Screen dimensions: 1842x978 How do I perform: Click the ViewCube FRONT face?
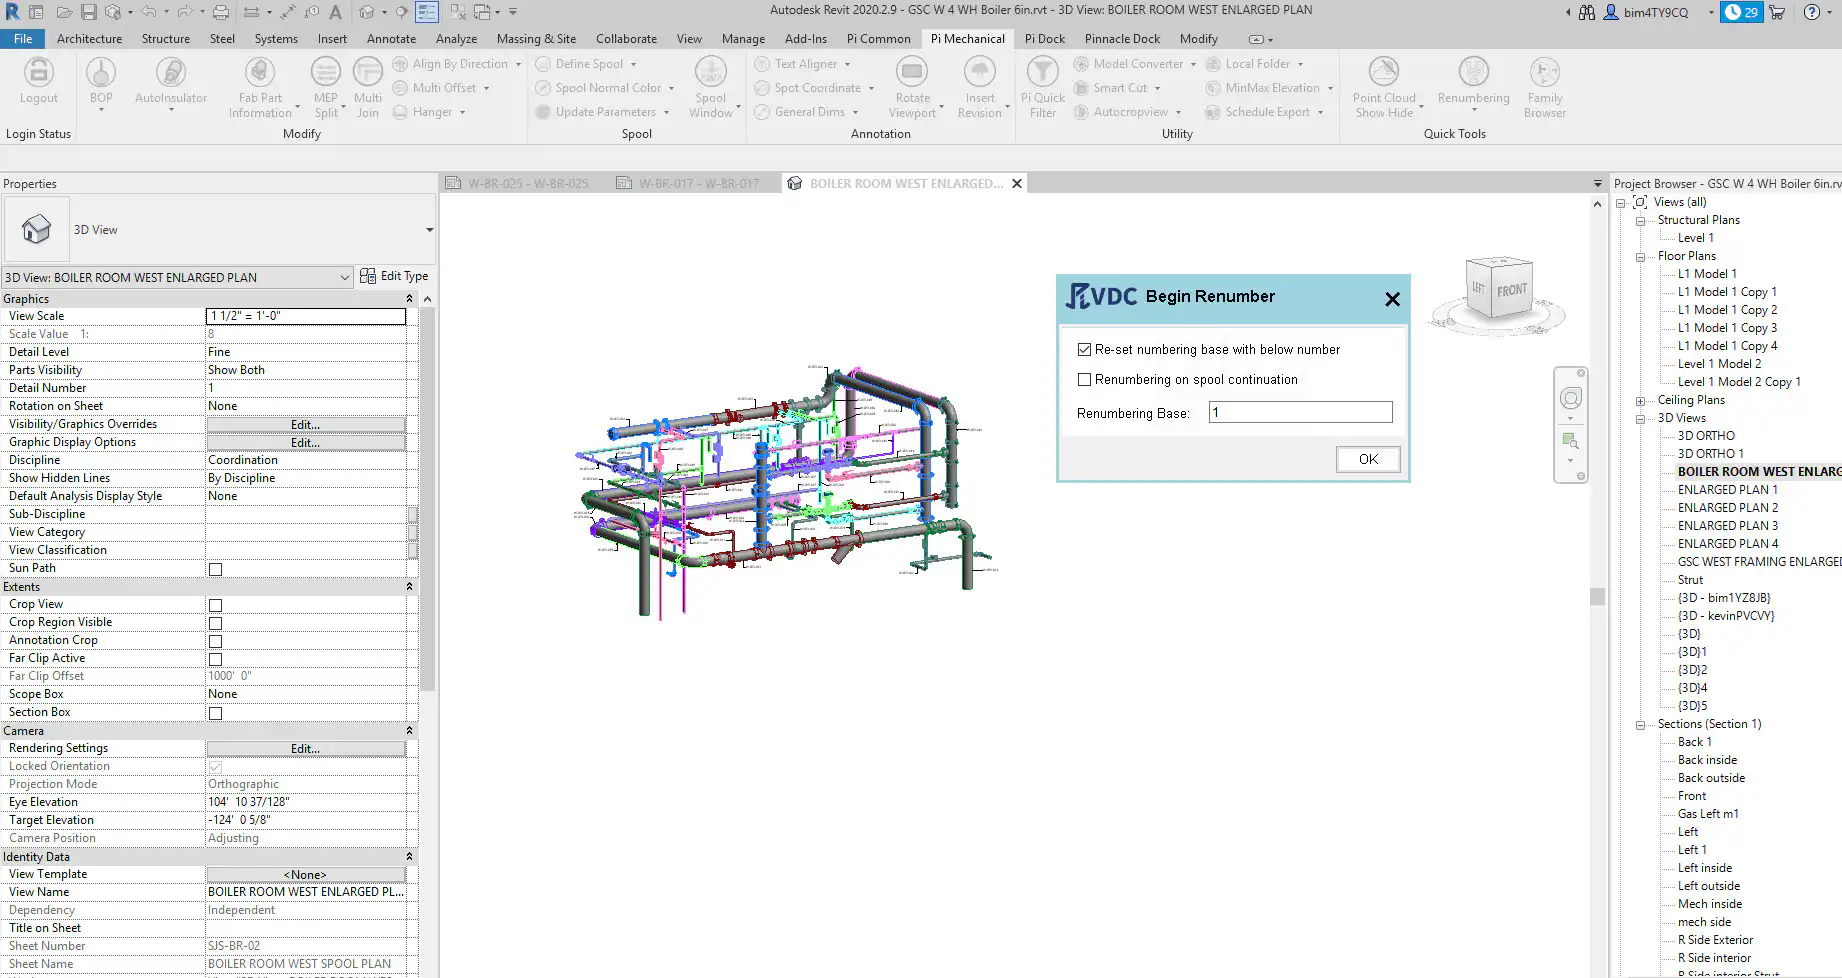pyautogui.click(x=1511, y=290)
